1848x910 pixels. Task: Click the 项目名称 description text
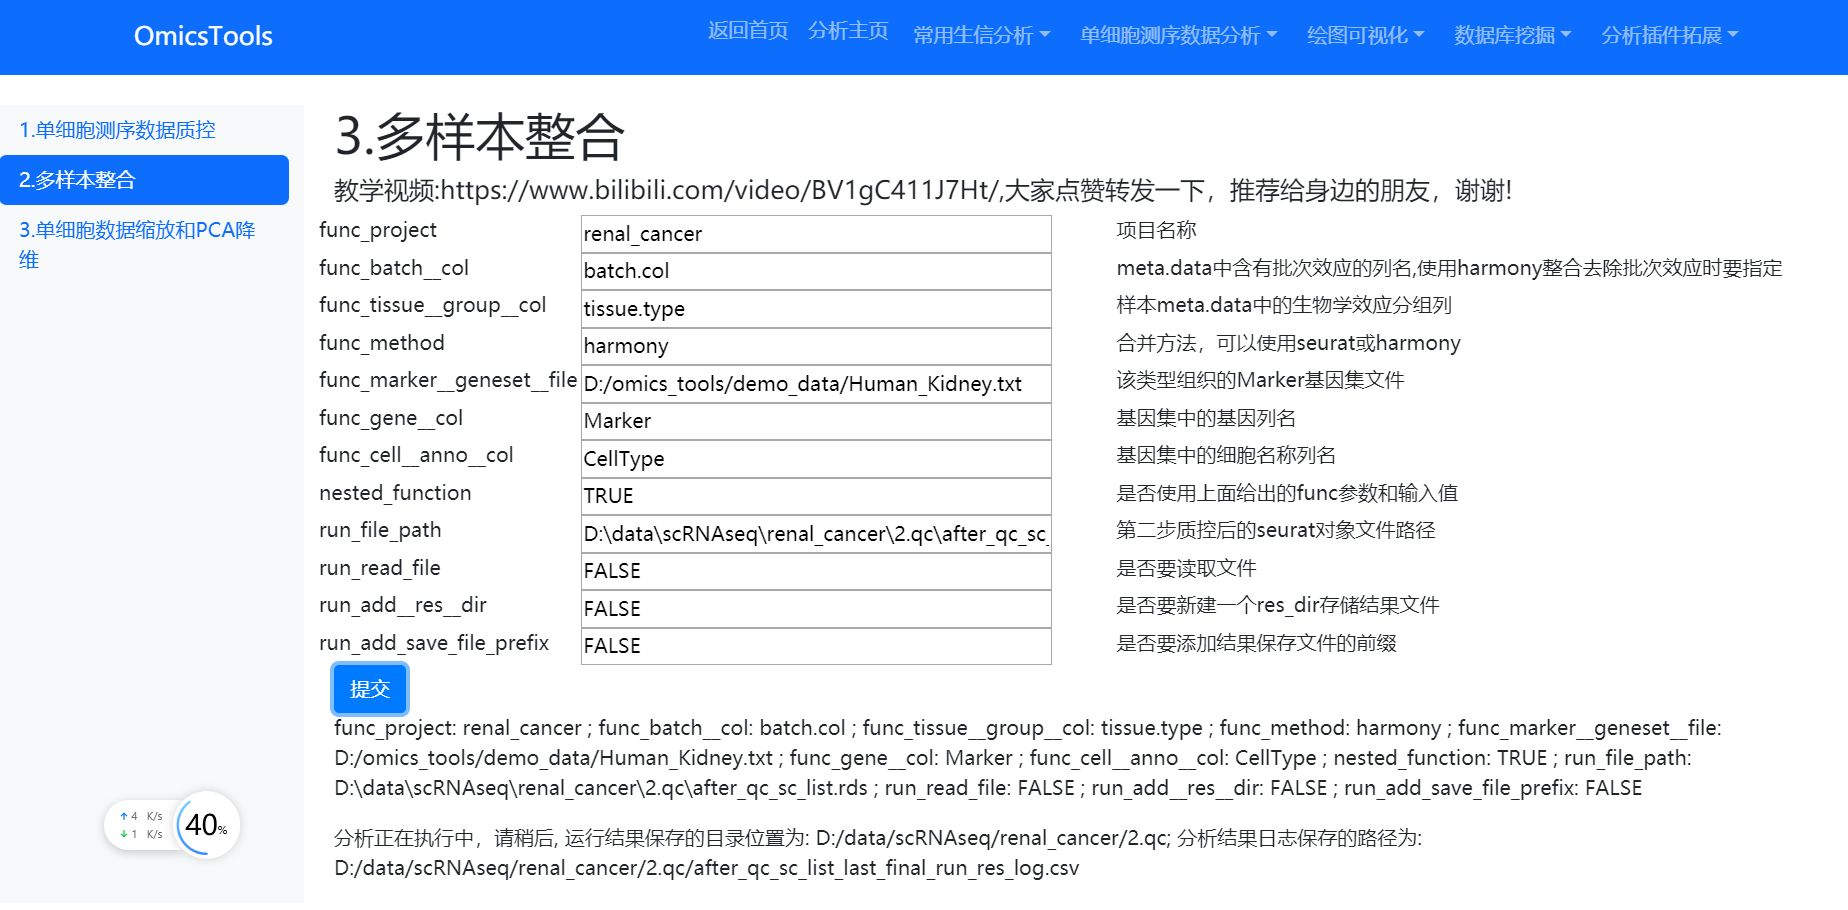click(1156, 230)
